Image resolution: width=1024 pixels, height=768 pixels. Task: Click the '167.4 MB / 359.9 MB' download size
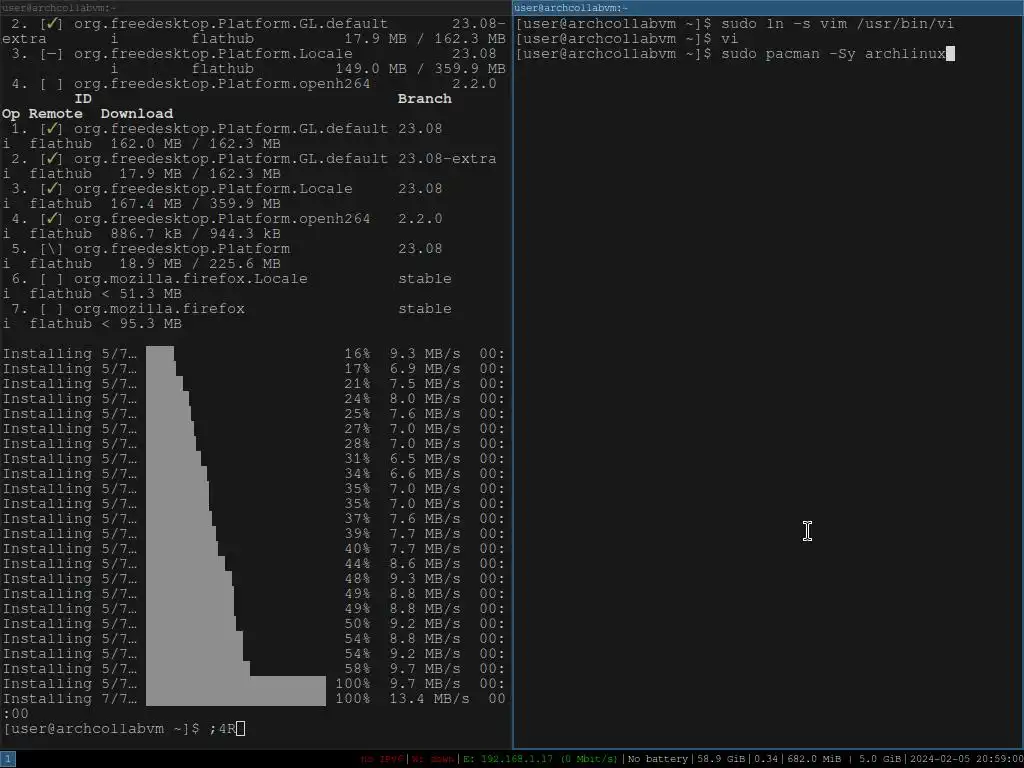tap(195, 204)
